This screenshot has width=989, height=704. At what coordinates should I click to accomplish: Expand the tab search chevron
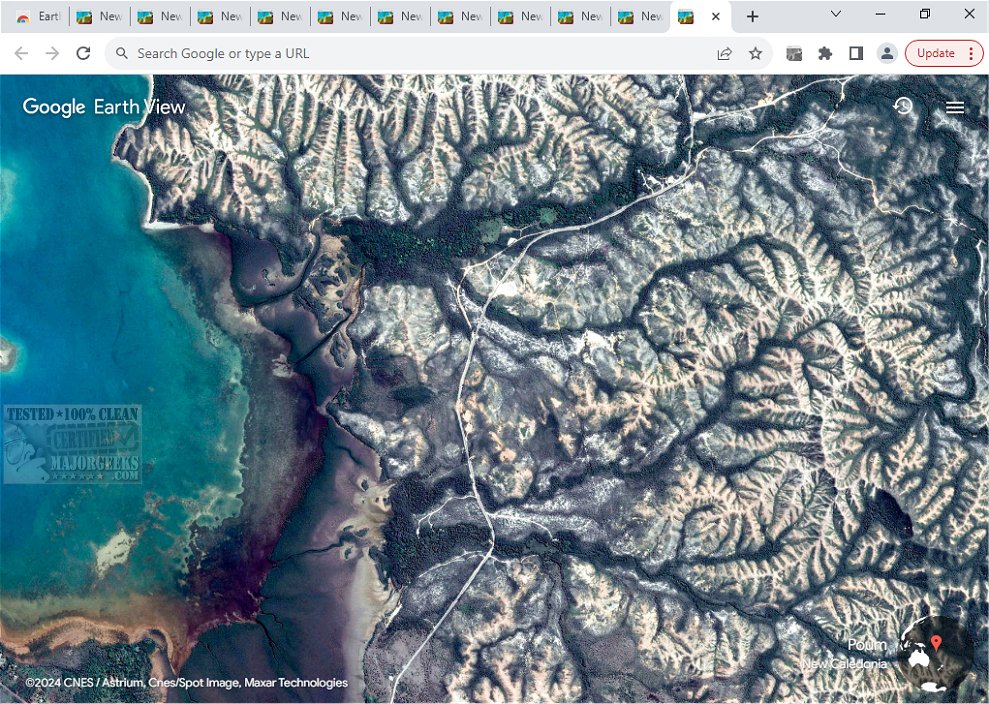click(836, 14)
